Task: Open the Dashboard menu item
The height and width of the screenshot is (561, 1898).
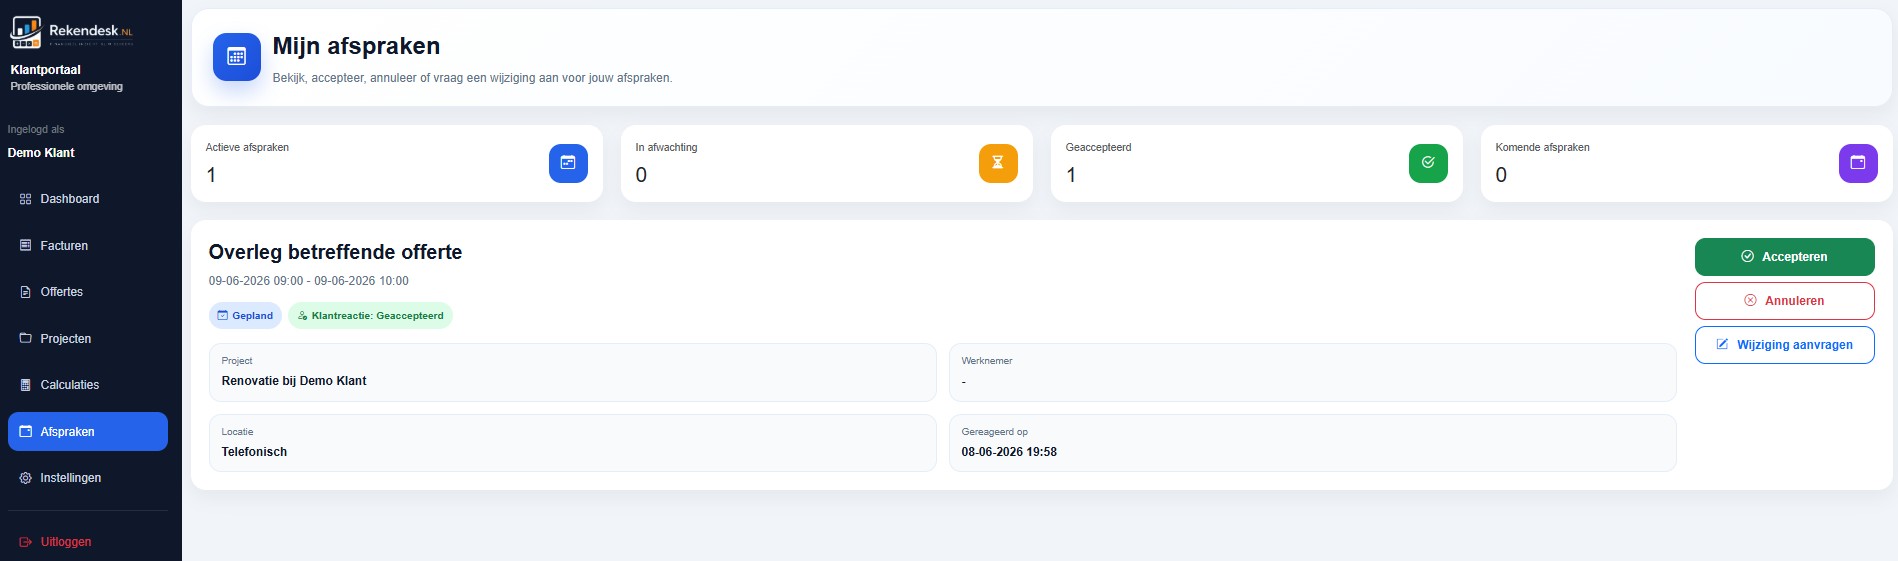Action: tap(88, 199)
